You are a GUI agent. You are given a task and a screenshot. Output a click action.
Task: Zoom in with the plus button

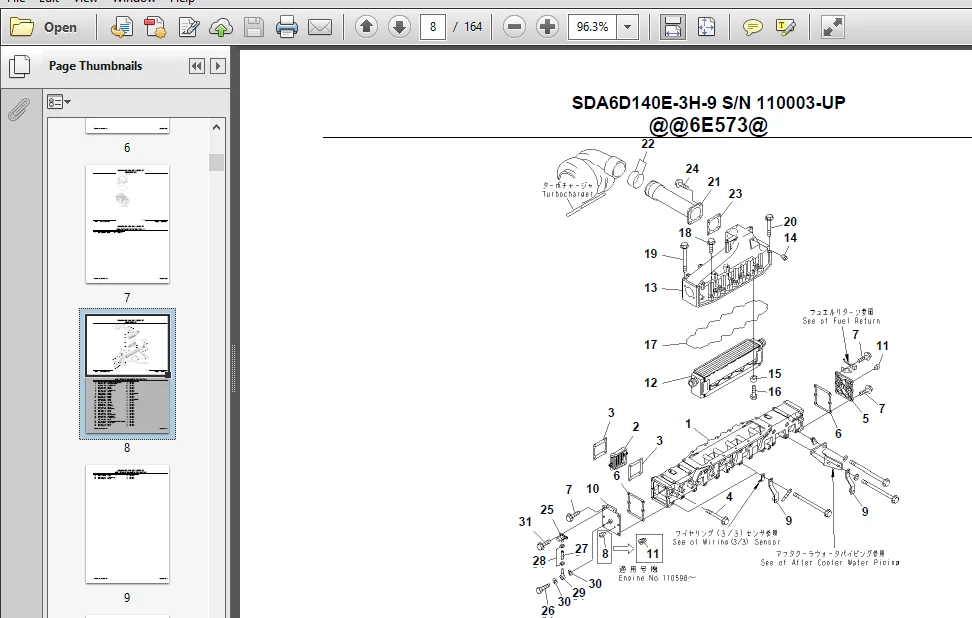(547, 27)
